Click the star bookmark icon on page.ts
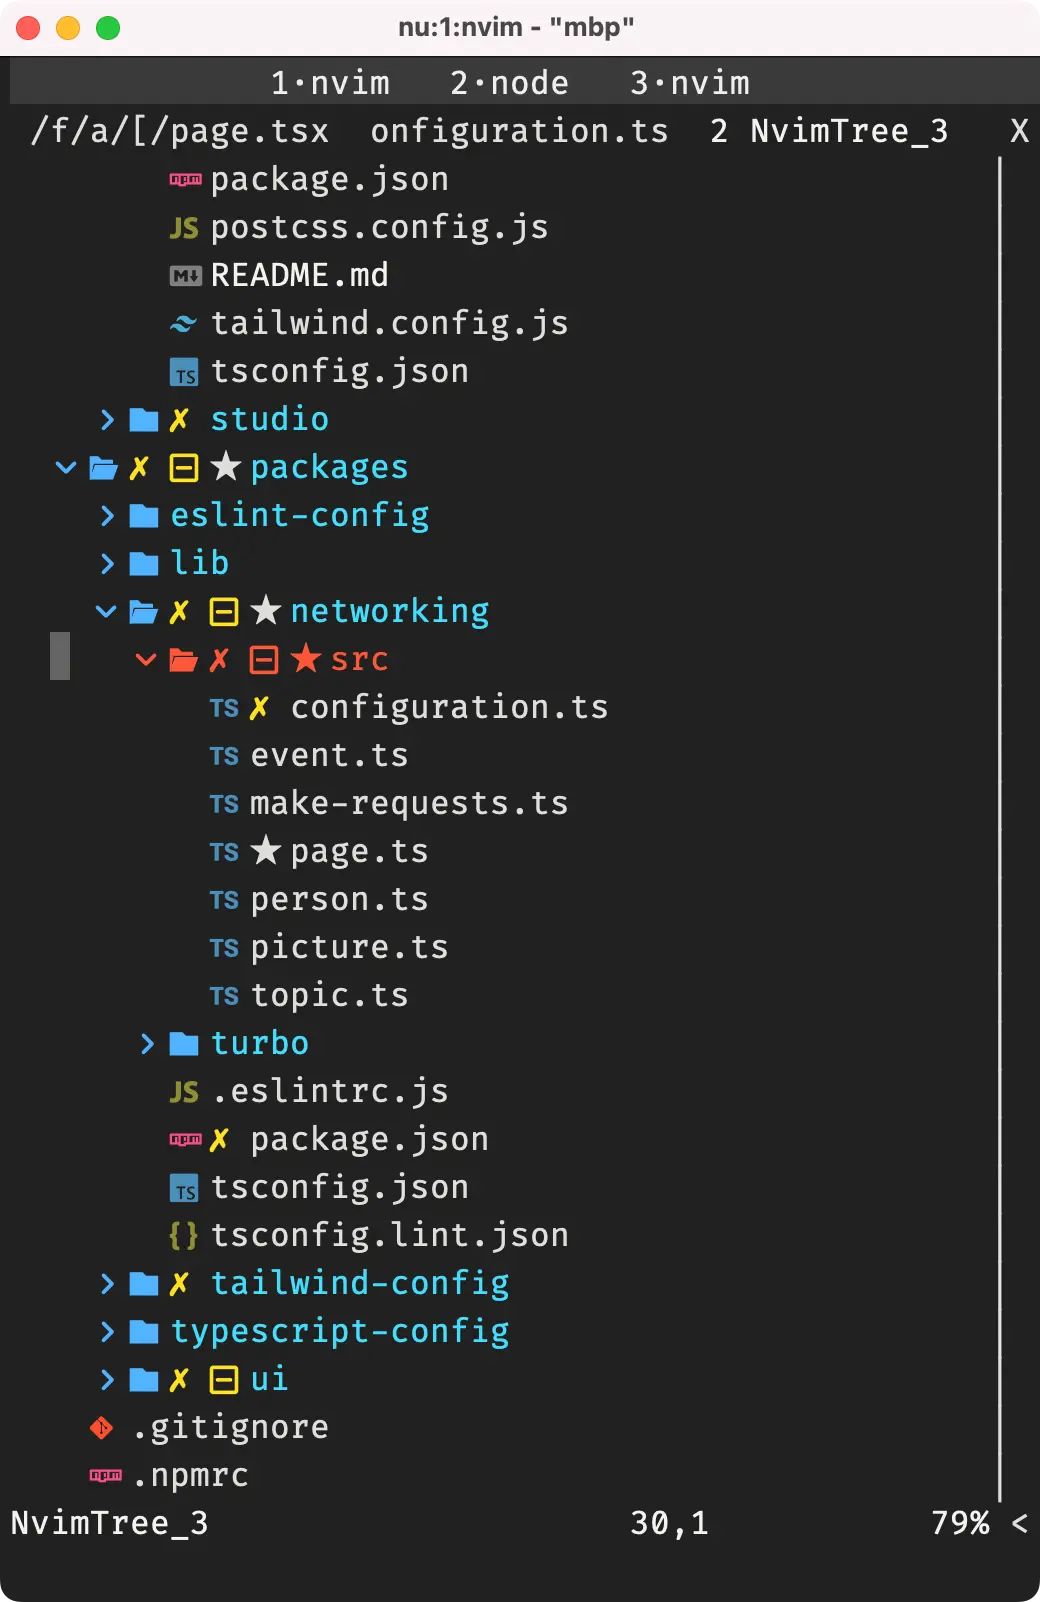 click(265, 851)
